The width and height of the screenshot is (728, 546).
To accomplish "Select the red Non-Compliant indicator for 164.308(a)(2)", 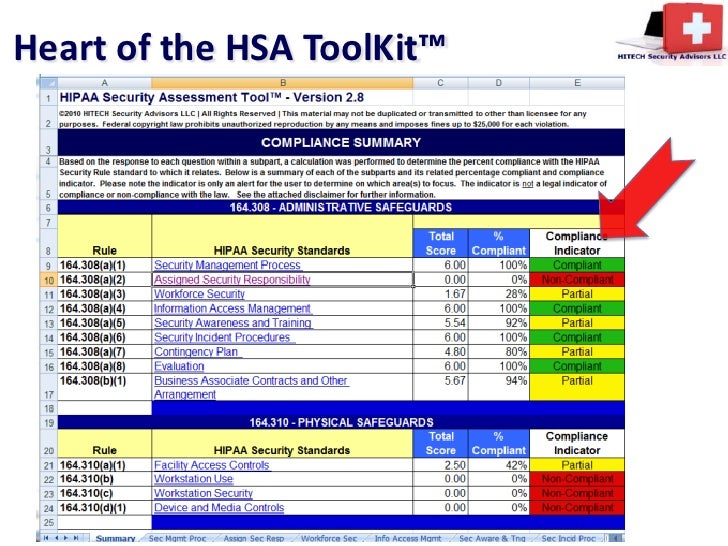I will click(577, 280).
